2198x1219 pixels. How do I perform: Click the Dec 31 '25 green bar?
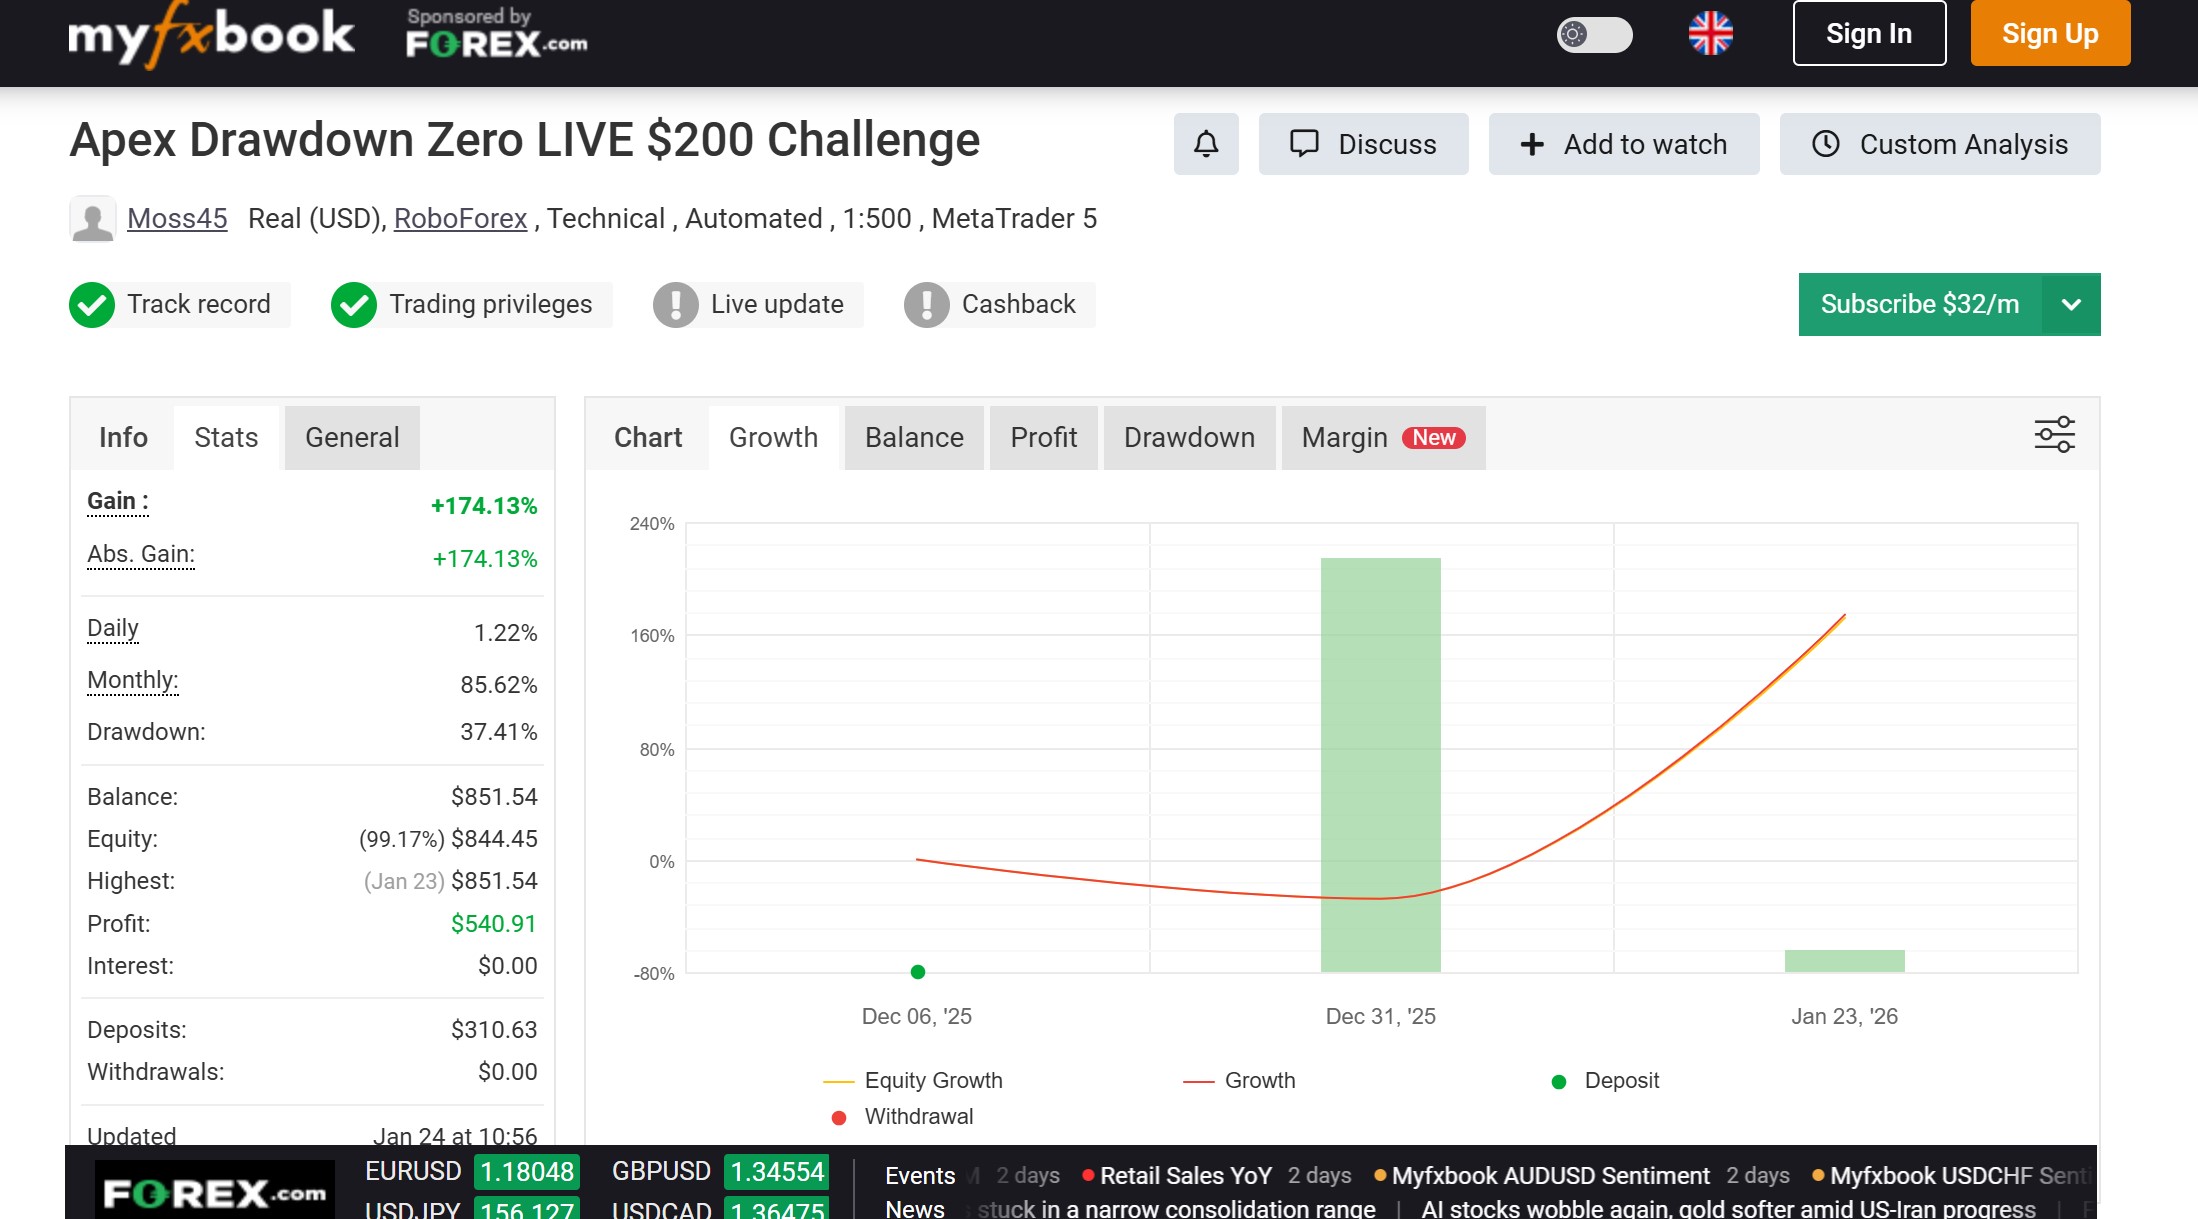pyautogui.click(x=1381, y=764)
